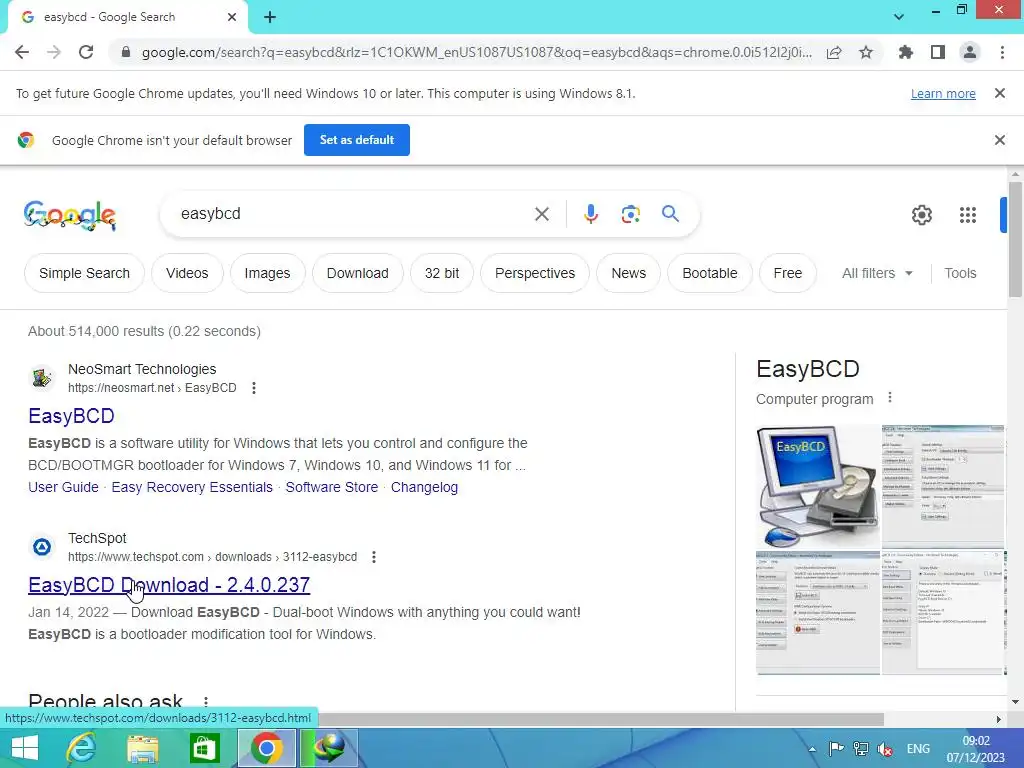Click the horizontal scrollbar right arrow
This screenshot has height=768, width=1024.
pyautogui.click(x=998, y=719)
